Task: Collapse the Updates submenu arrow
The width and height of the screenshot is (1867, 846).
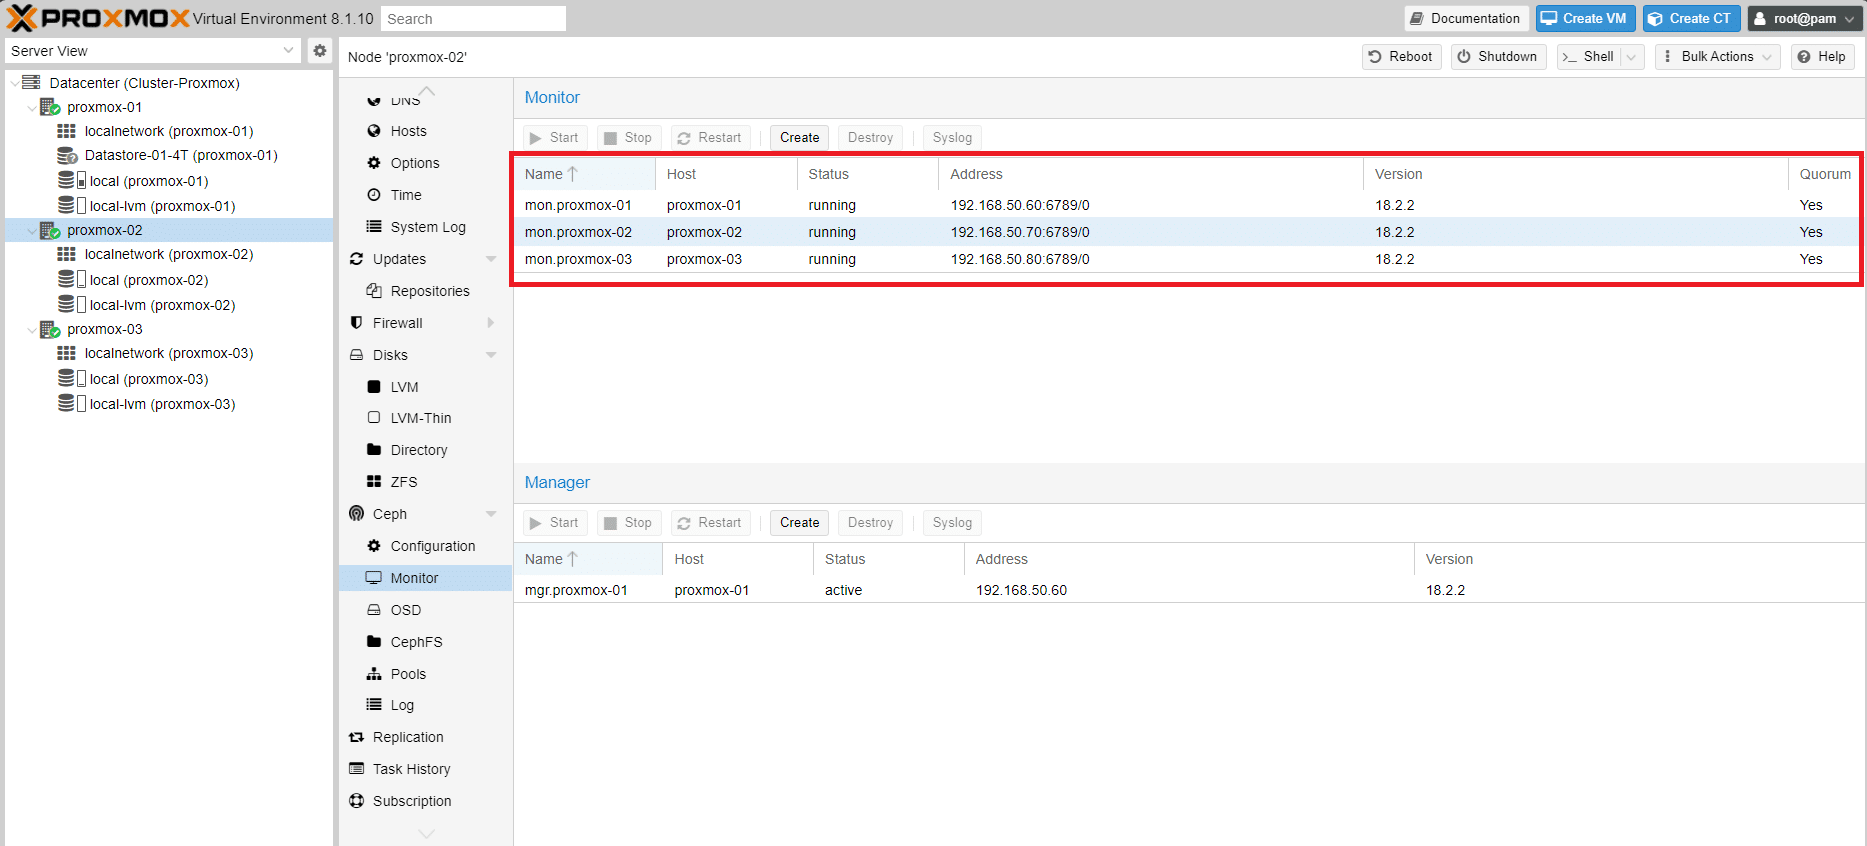Action: (491, 259)
